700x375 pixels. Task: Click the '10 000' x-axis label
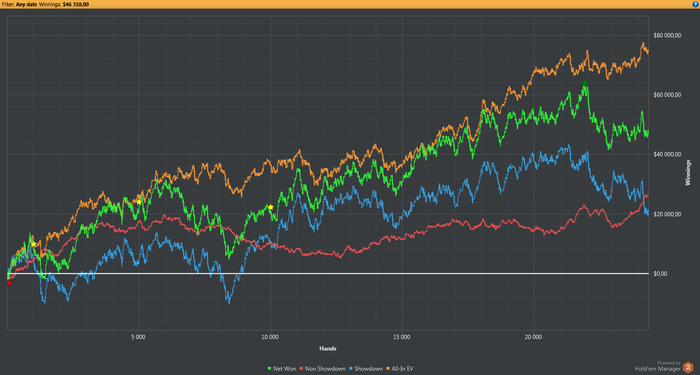click(270, 337)
